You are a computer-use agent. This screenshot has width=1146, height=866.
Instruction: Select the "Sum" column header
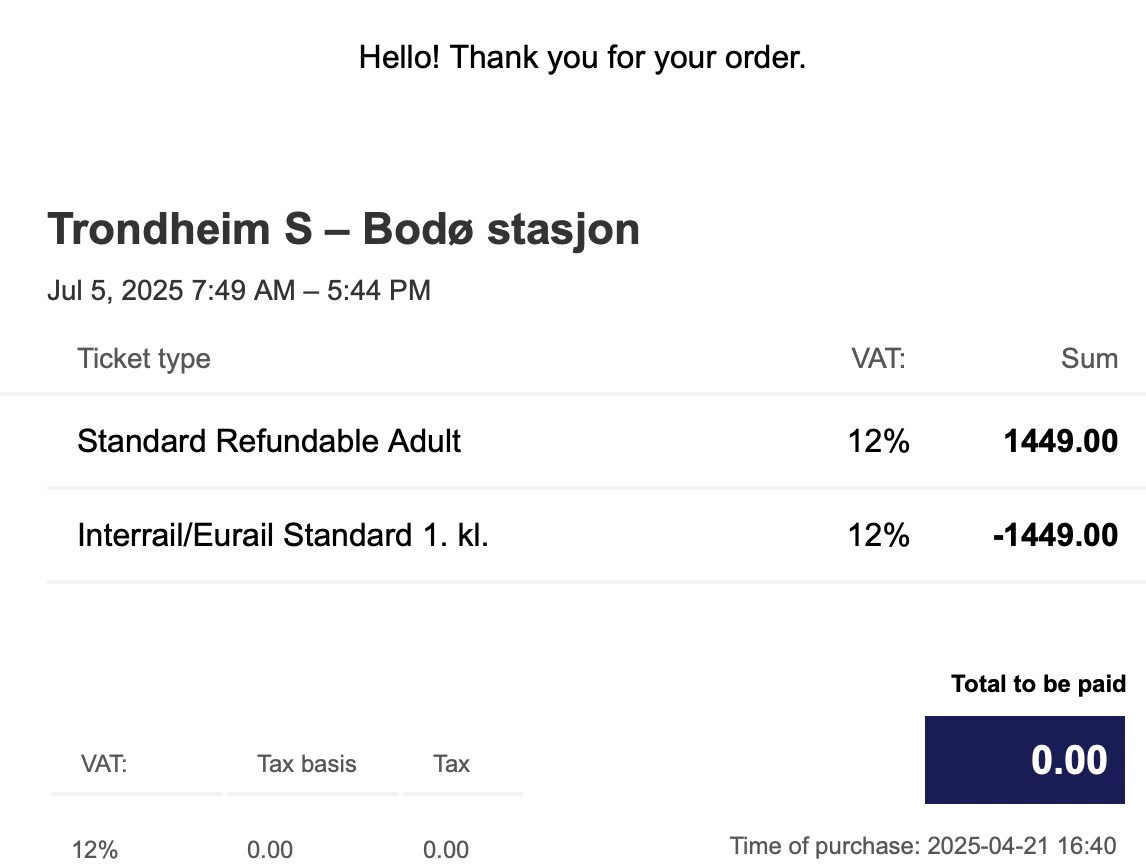(1089, 359)
